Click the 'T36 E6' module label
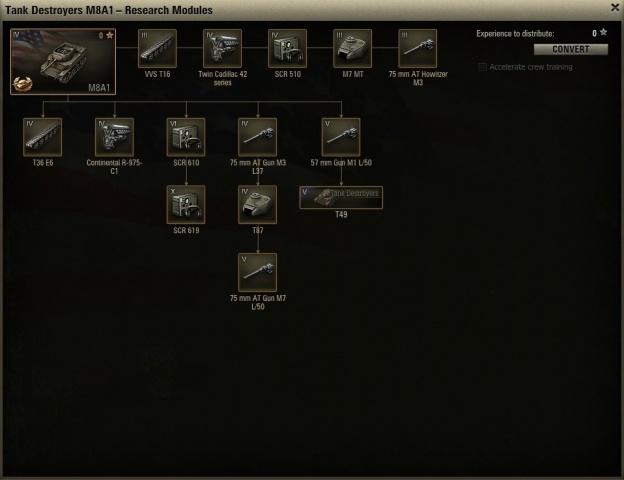624x480 pixels. point(43,163)
